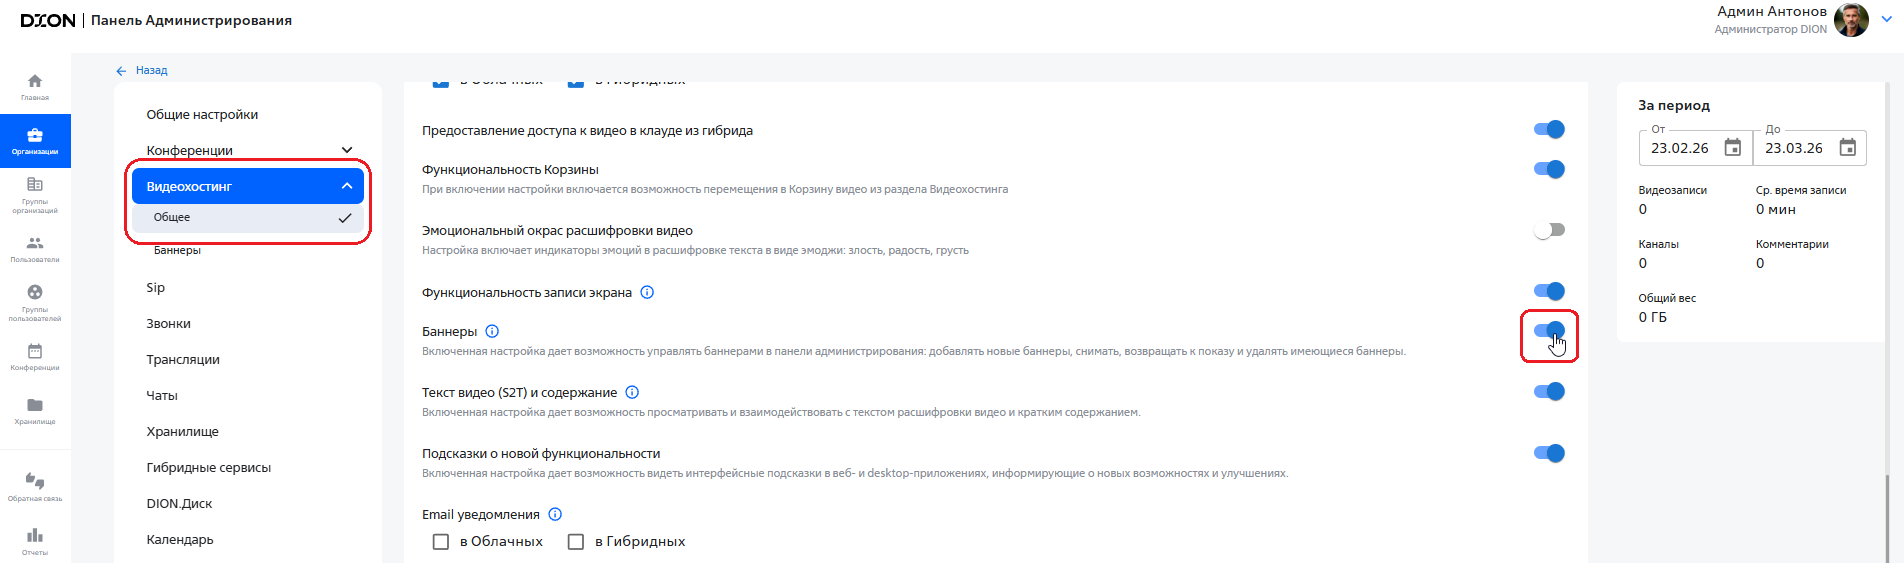The image size is (1904, 563).
Task: Click info icon beside Email уведомления
Action: click(555, 514)
